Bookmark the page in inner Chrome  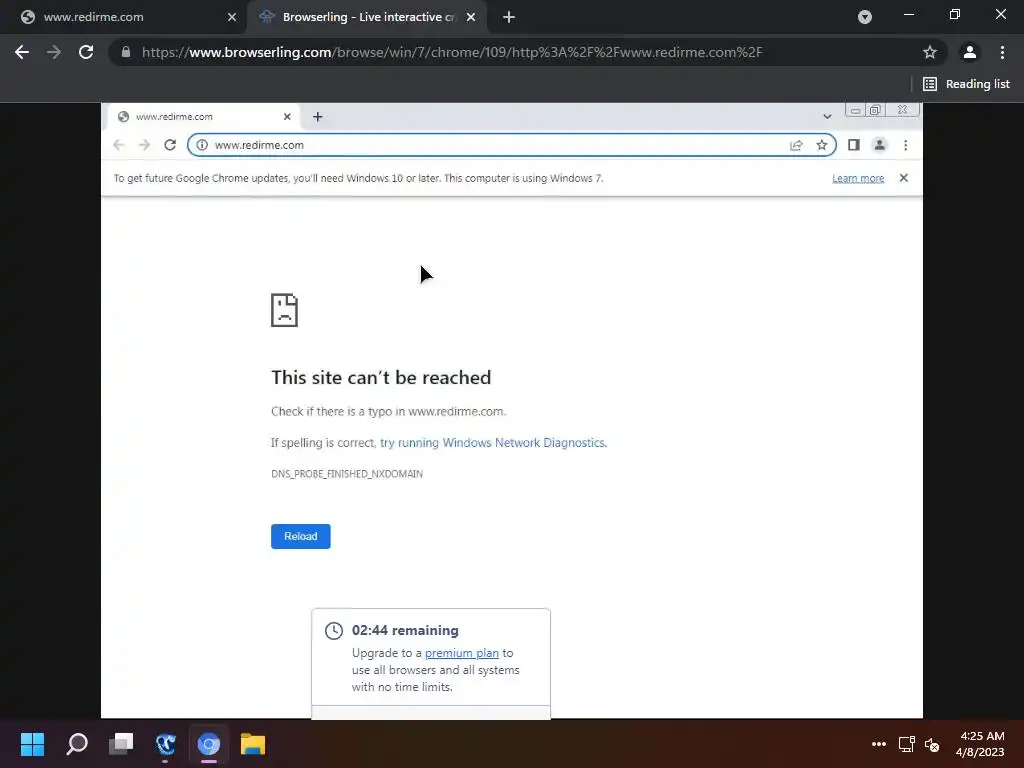pyautogui.click(x=822, y=145)
